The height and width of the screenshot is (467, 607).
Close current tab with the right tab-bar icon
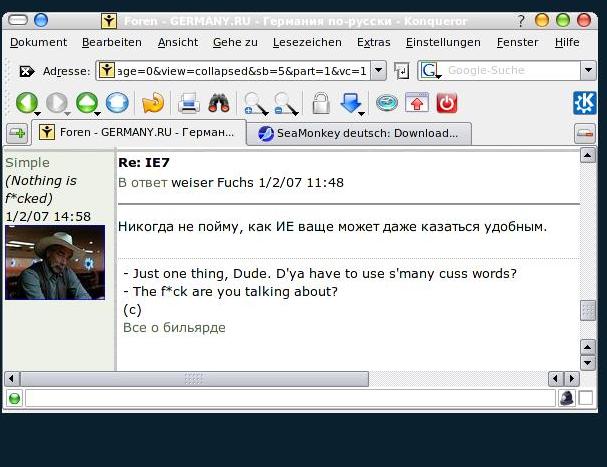coord(585,134)
